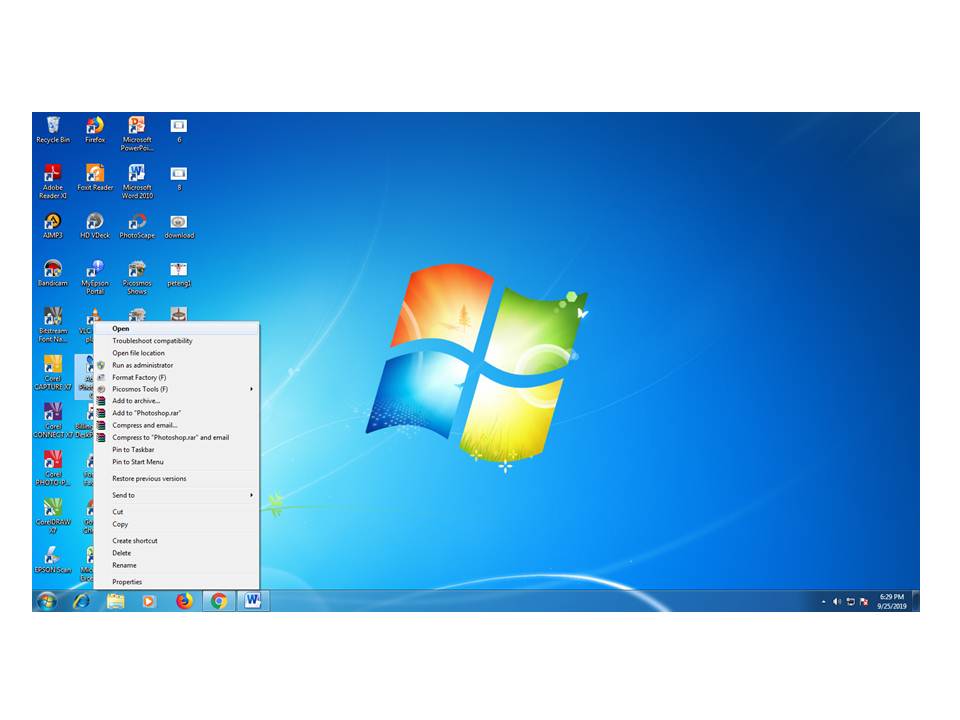This screenshot has width=960, height=720.
Task: Open the volume control slider
Action: coord(838,602)
